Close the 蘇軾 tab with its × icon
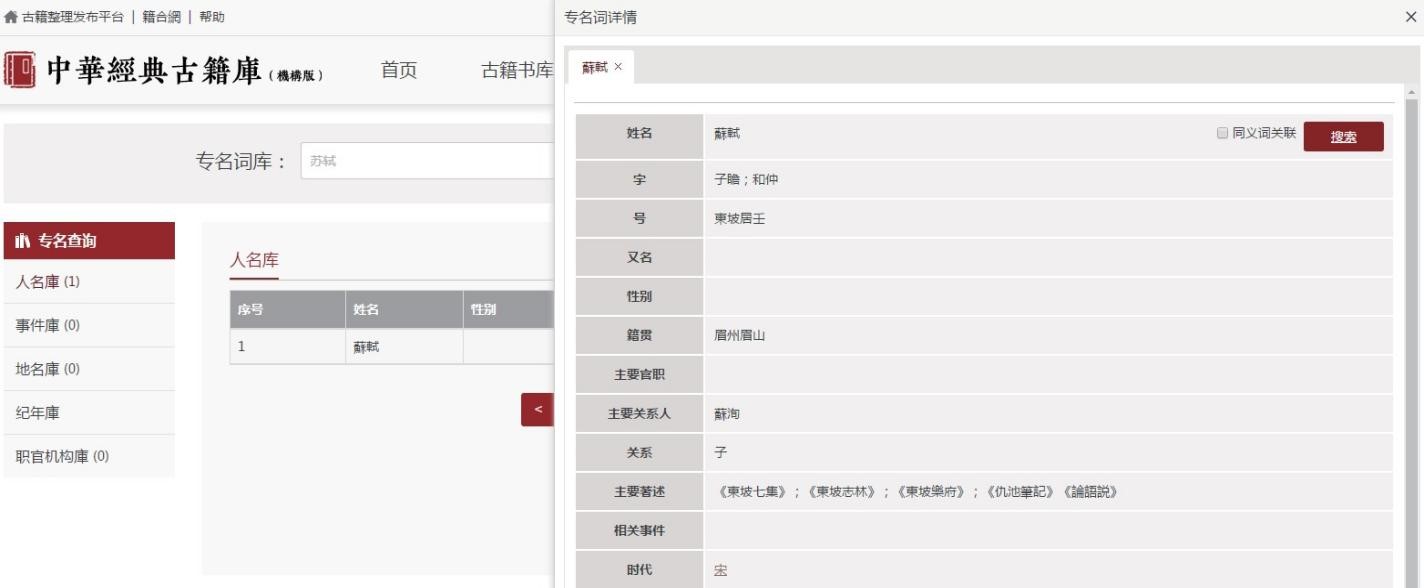The image size is (1424, 588). 618,67
